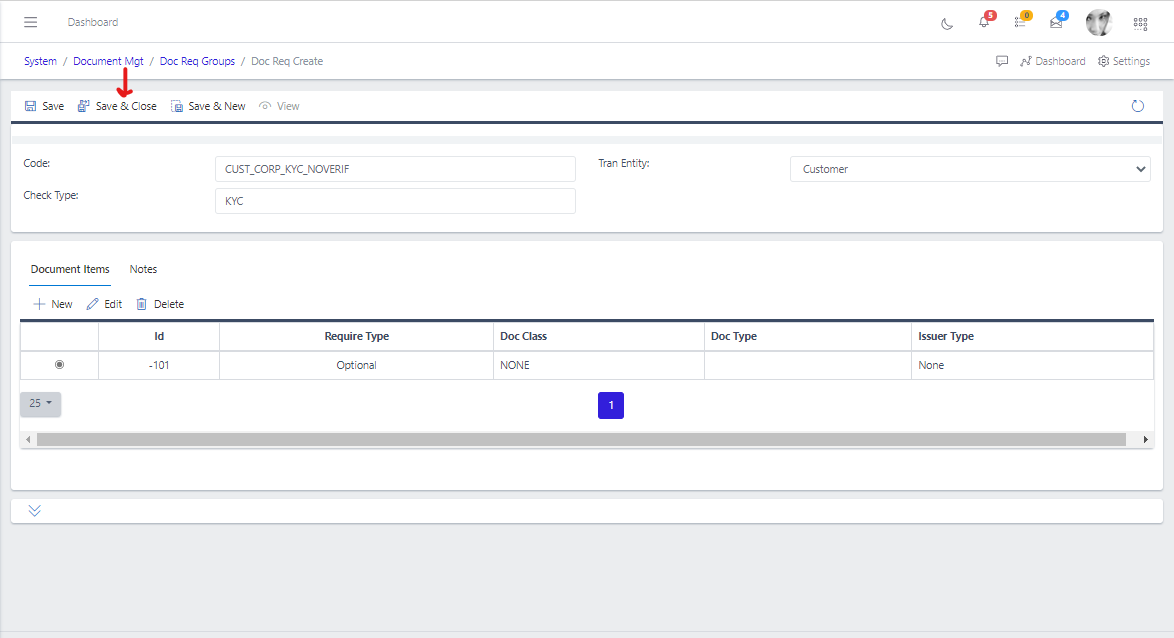Expand the bottom panel double chevron

[x=34, y=511]
